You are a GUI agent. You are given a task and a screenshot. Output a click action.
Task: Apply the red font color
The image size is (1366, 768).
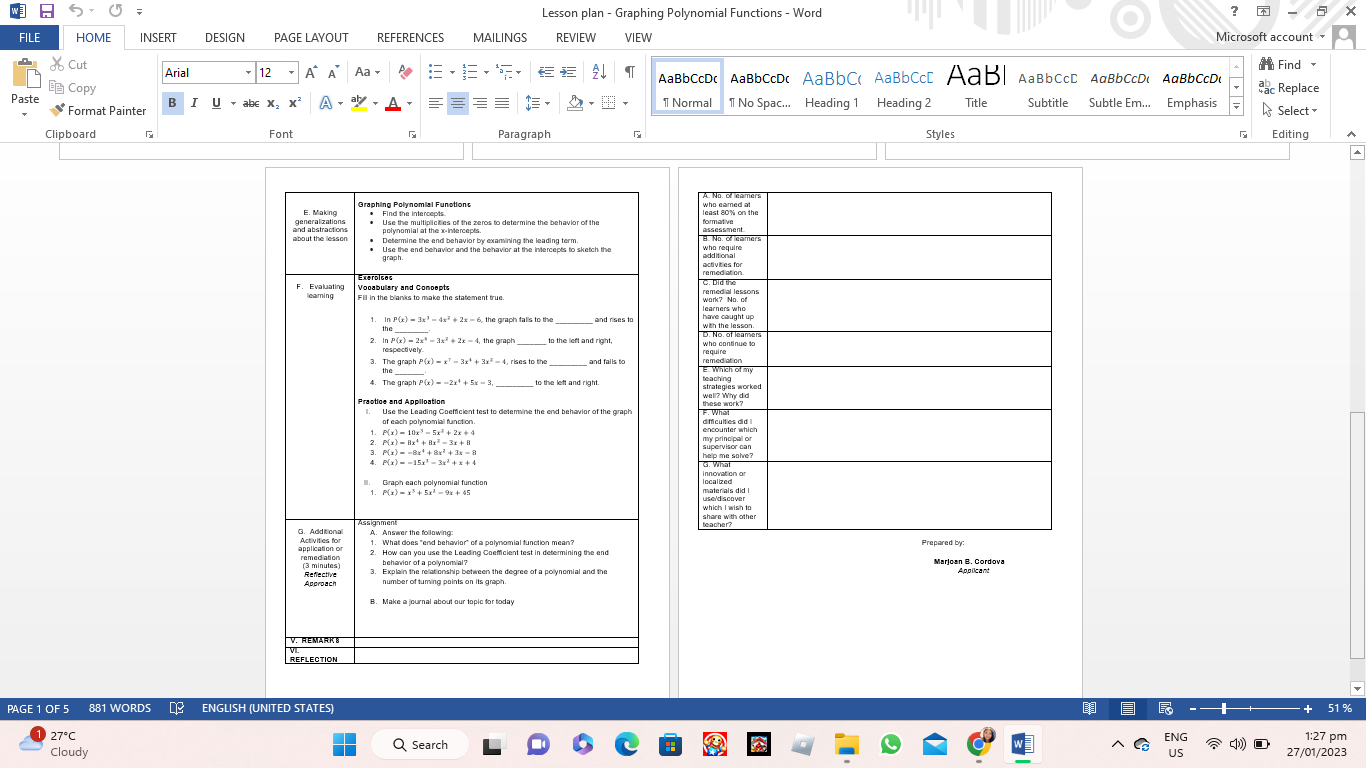tap(393, 103)
